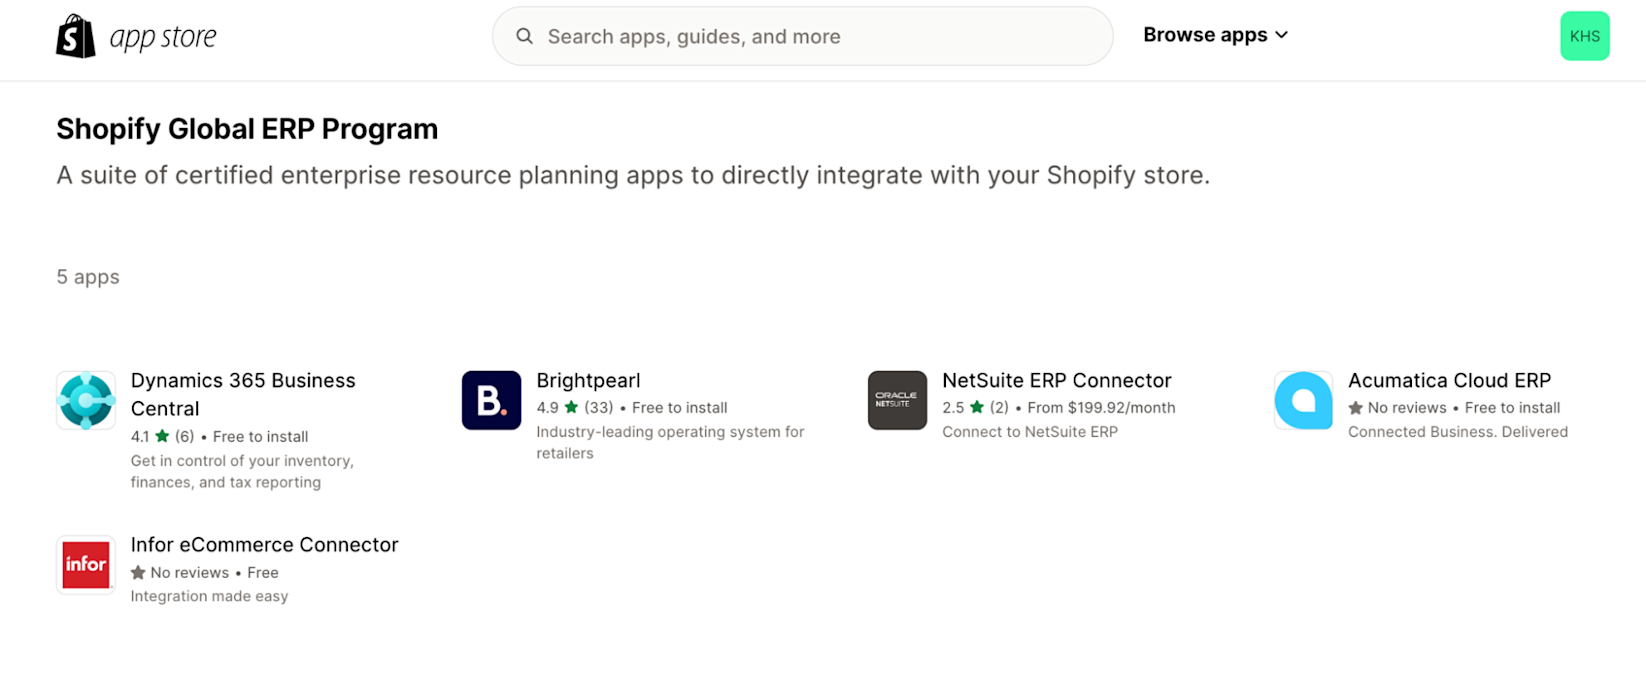Open the Dynamics 365 Business Central title link
Viewport: 1646px width, 685px height.
coord(243,394)
